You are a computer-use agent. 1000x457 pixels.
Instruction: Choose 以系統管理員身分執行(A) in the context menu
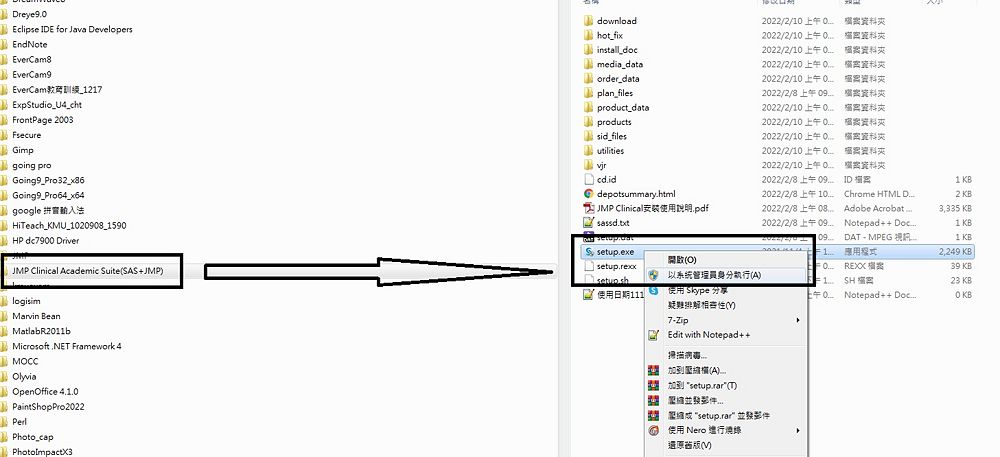(x=714, y=275)
